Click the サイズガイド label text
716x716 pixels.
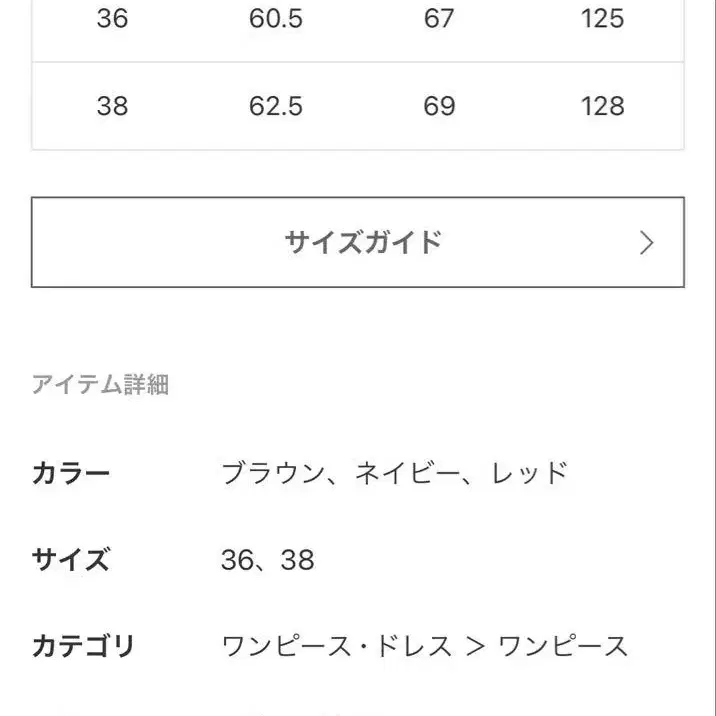point(363,242)
